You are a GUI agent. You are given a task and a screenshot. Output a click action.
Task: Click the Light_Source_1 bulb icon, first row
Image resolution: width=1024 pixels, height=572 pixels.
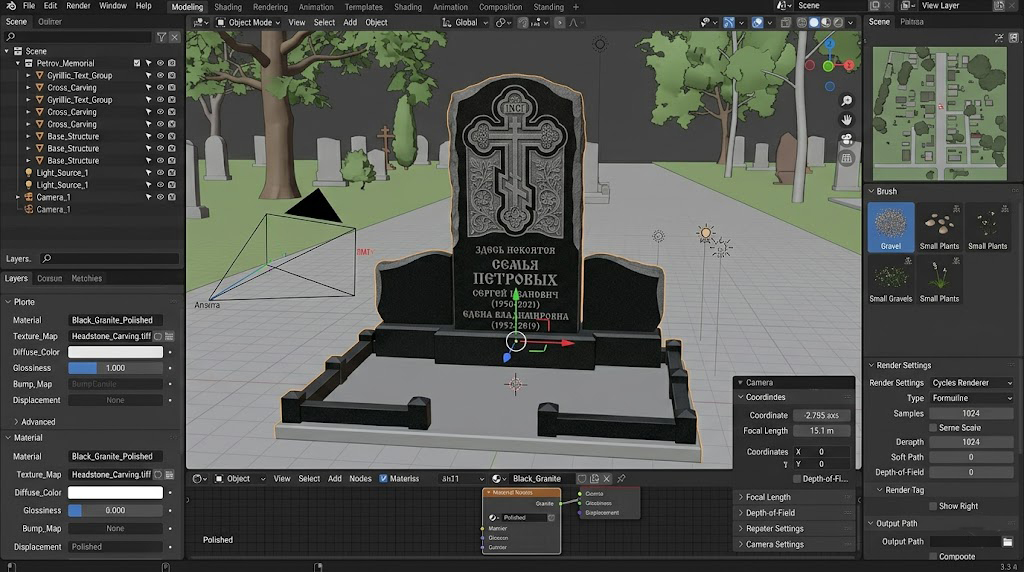(29, 173)
